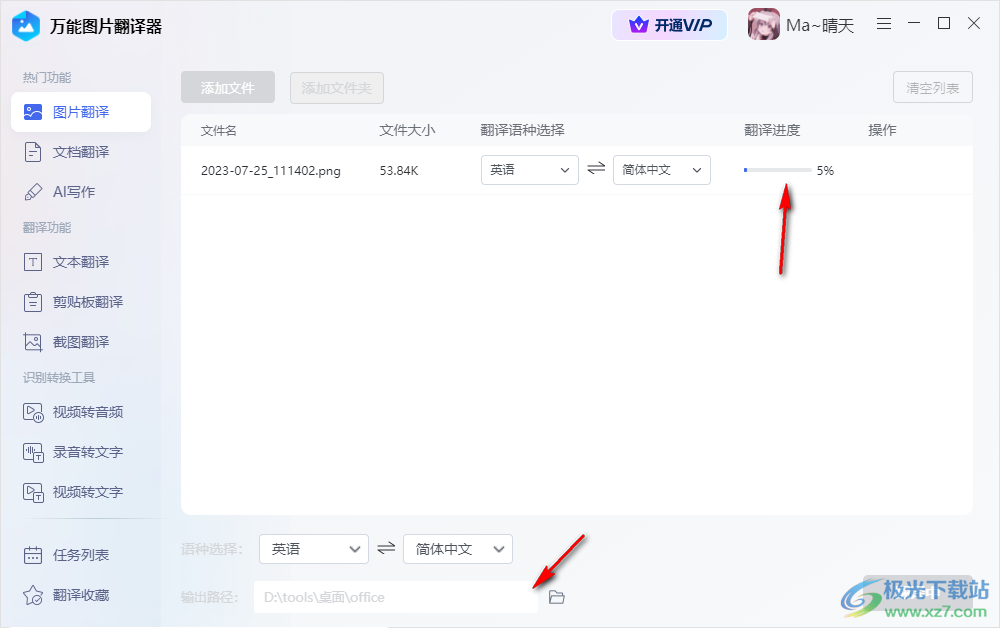Click the 操作 column header
This screenshot has height=628, width=1000.
pyautogui.click(x=883, y=131)
